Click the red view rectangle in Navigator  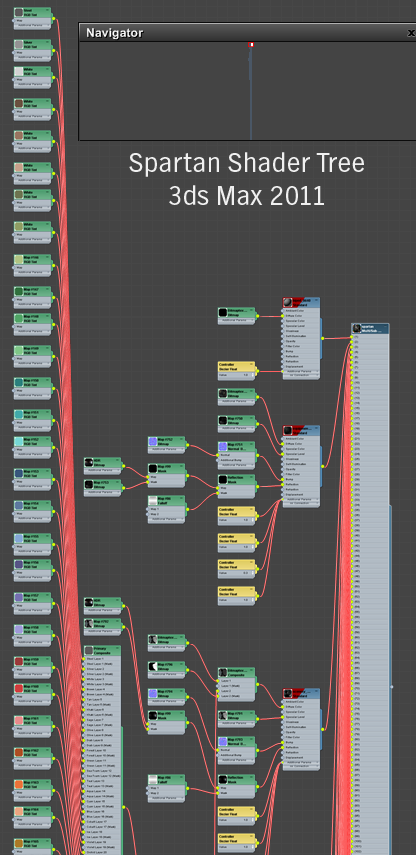click(x=251, y=45)
